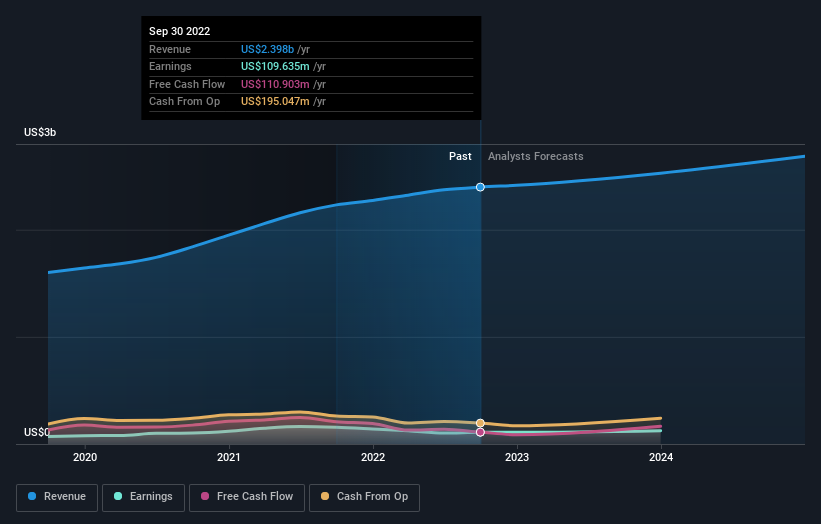821x524 pixels.
Task: Toggle the Earnings legend button
Action: [143, 497]
